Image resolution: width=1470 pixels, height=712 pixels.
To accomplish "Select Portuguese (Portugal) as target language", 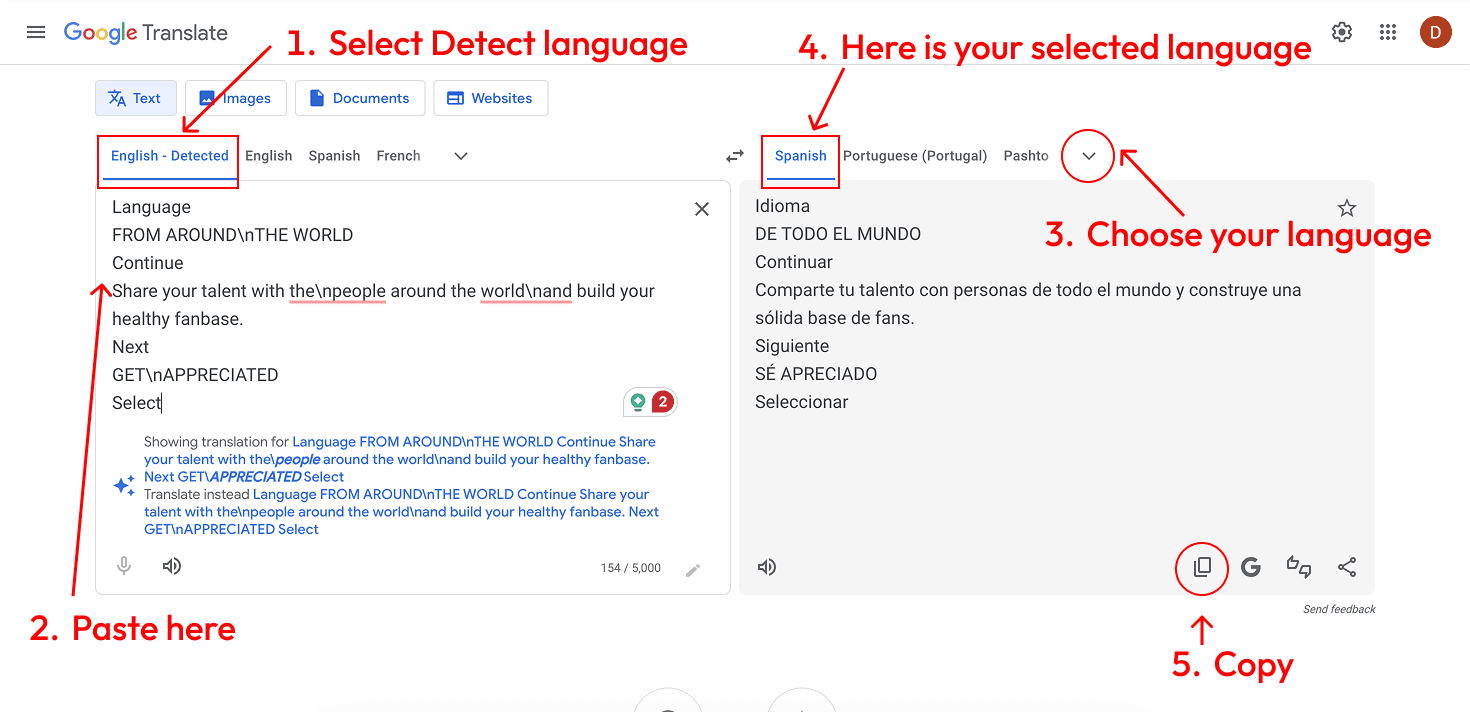I will [914, 156].
